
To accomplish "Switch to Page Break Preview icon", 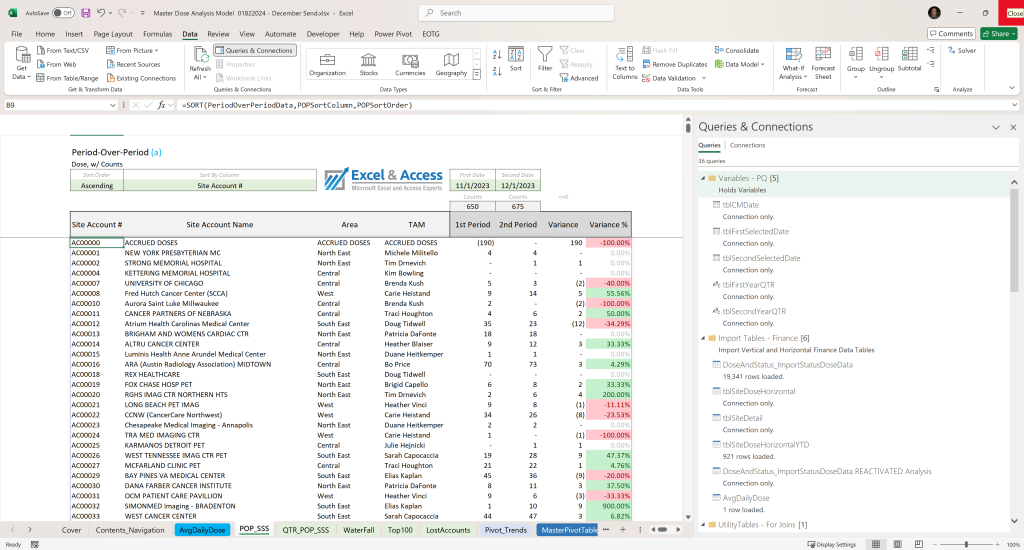I will click(x=919, y=544).
